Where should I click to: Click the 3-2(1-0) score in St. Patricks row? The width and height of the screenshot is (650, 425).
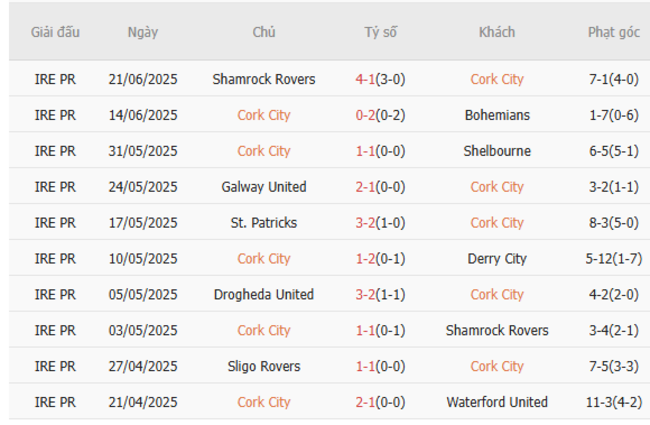pos(380,223)
